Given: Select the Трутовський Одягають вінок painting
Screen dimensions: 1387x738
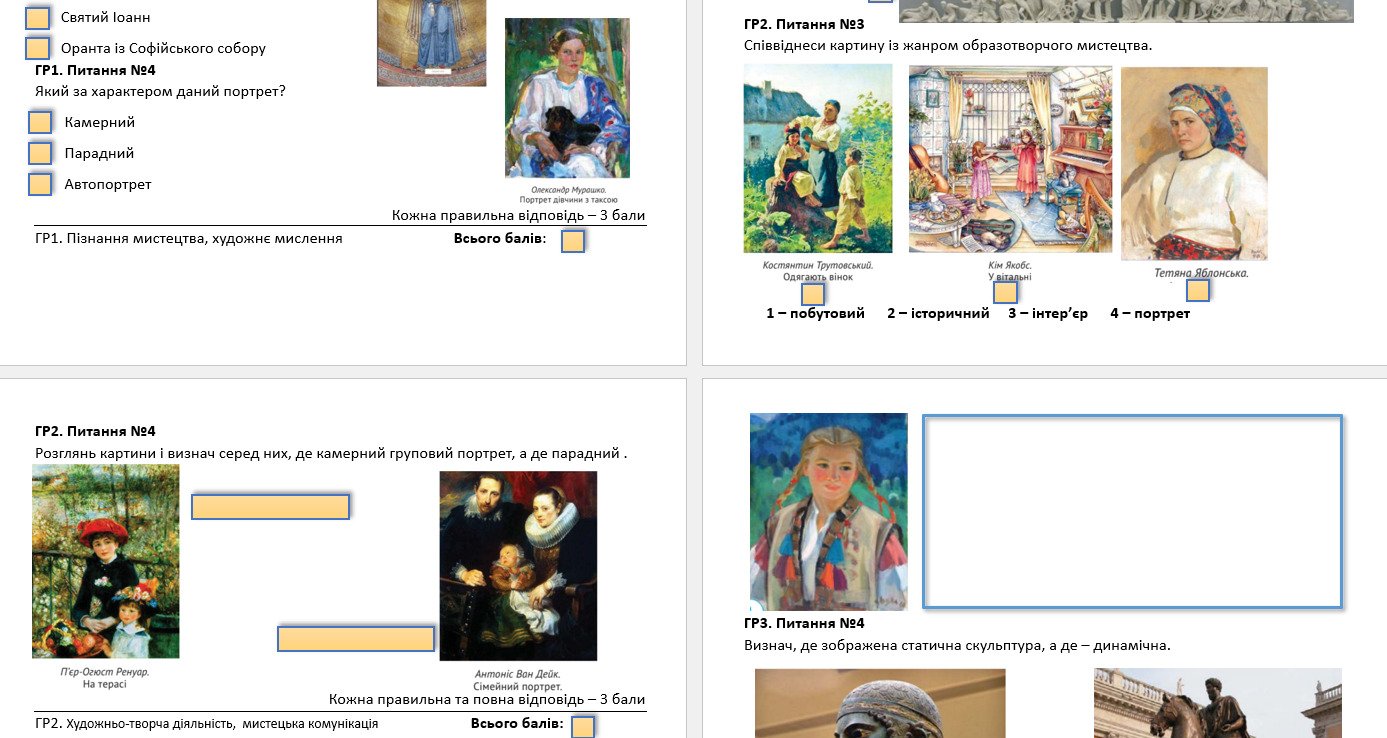Looking at the screenshot, I should [x=818, y=158].
